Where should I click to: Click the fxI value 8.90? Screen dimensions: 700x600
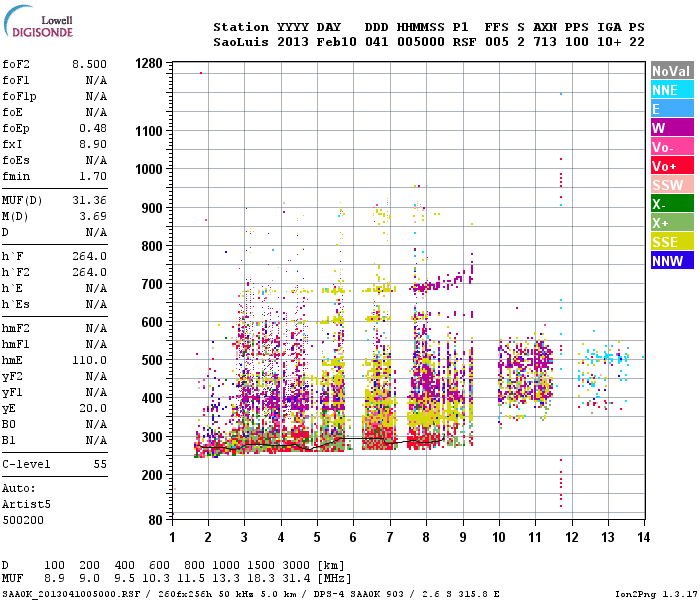93,144
